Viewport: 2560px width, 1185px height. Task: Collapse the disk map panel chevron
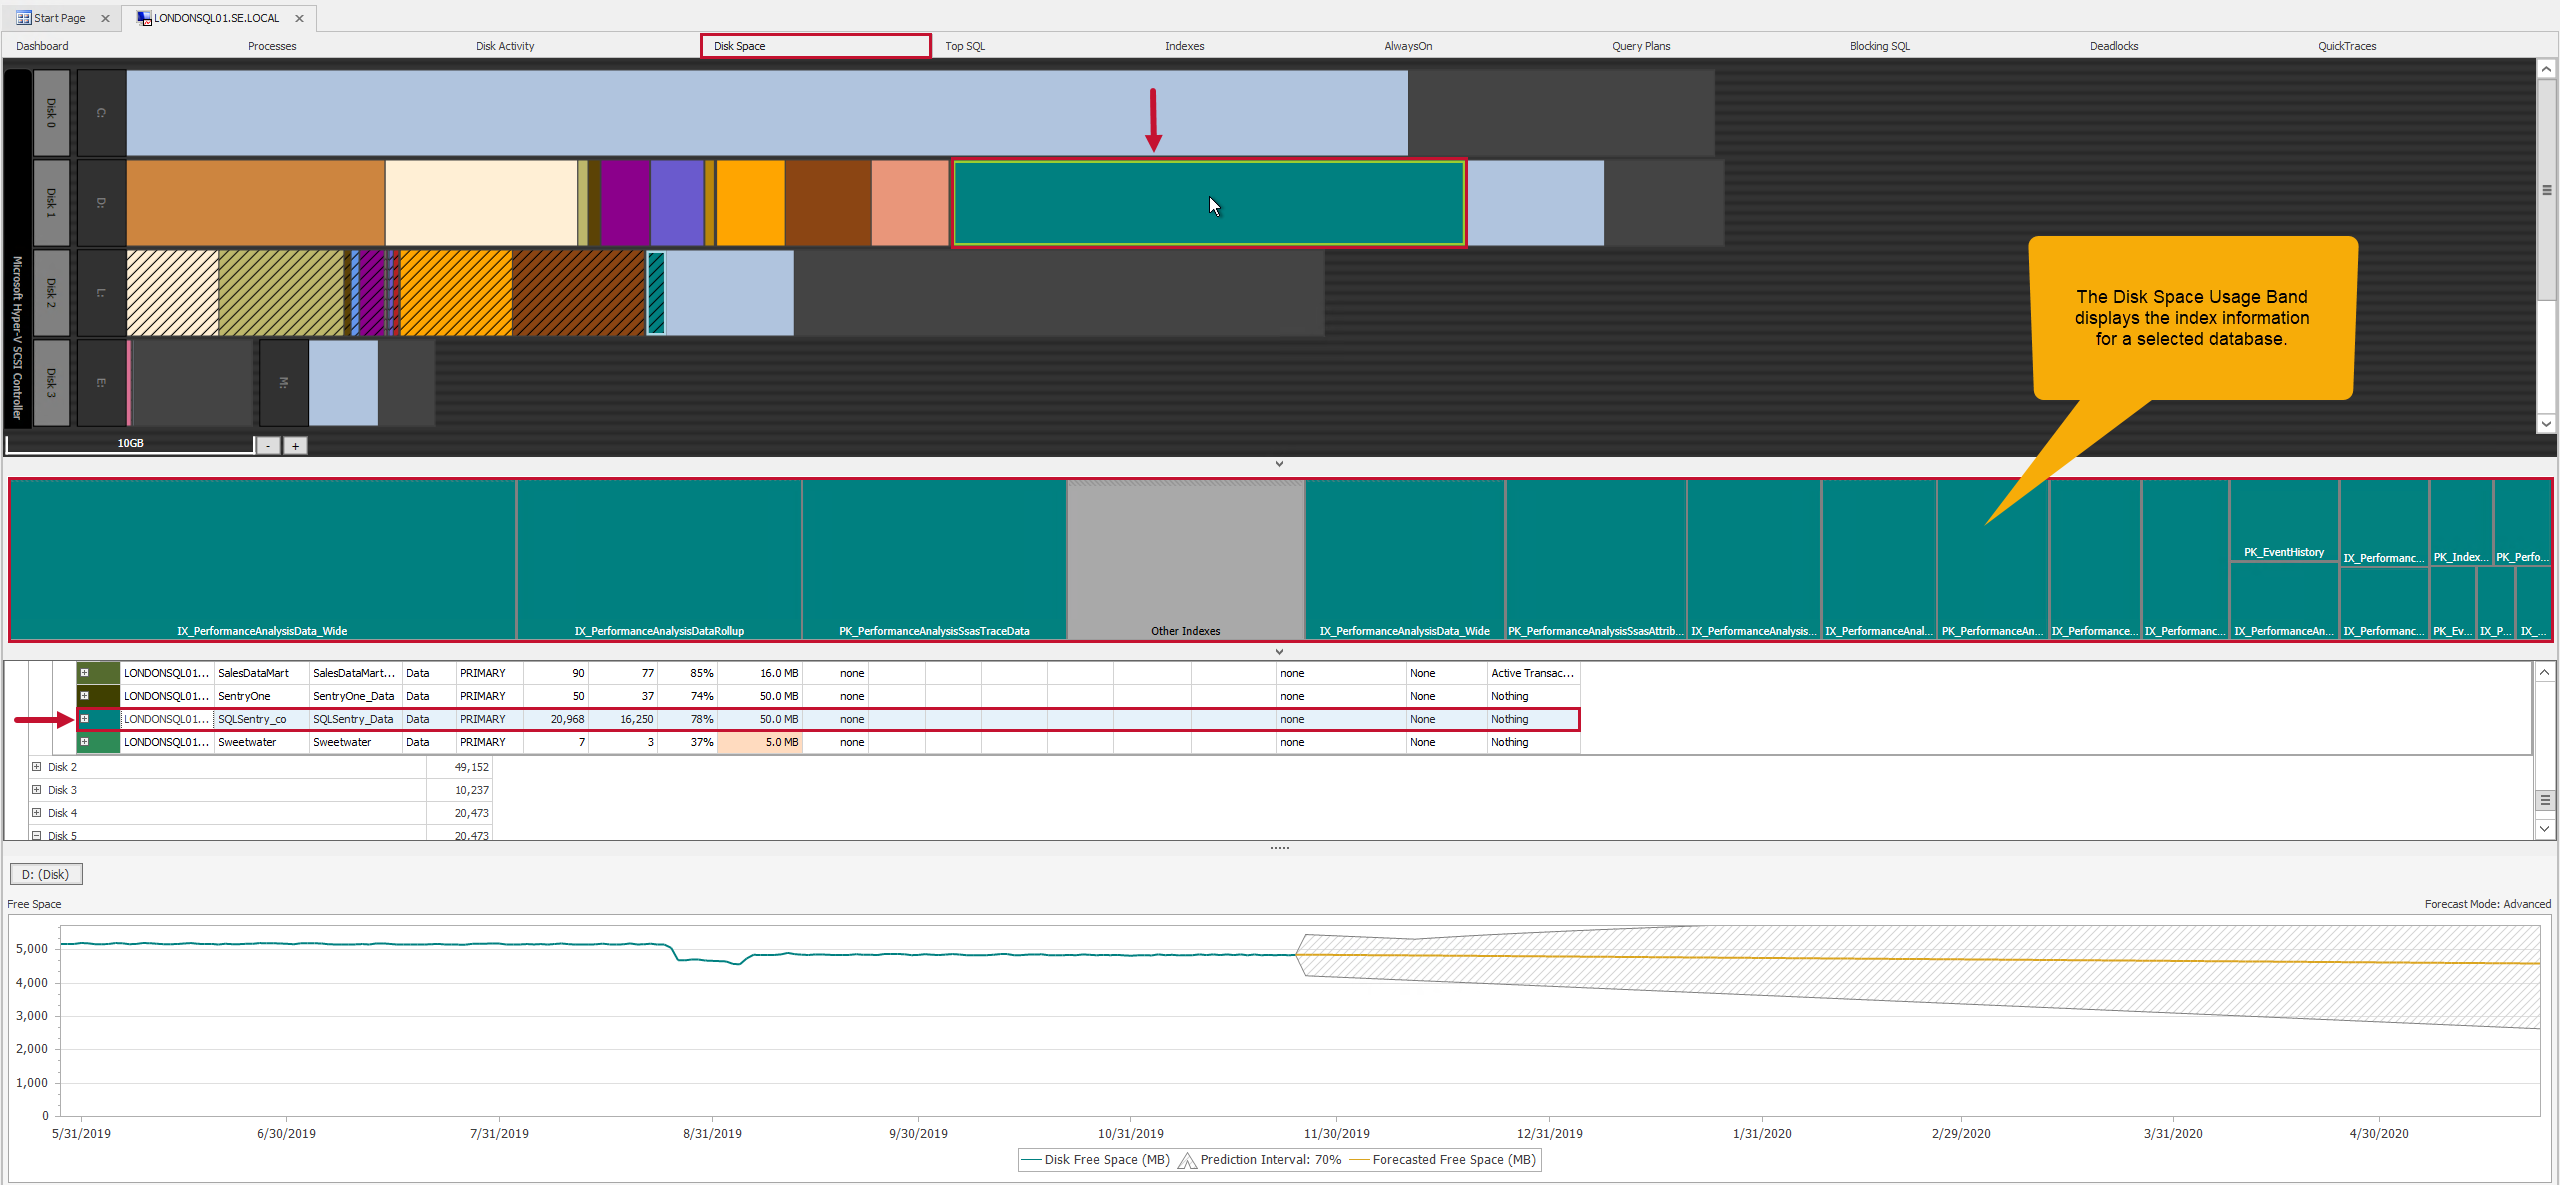(1279, 464)
